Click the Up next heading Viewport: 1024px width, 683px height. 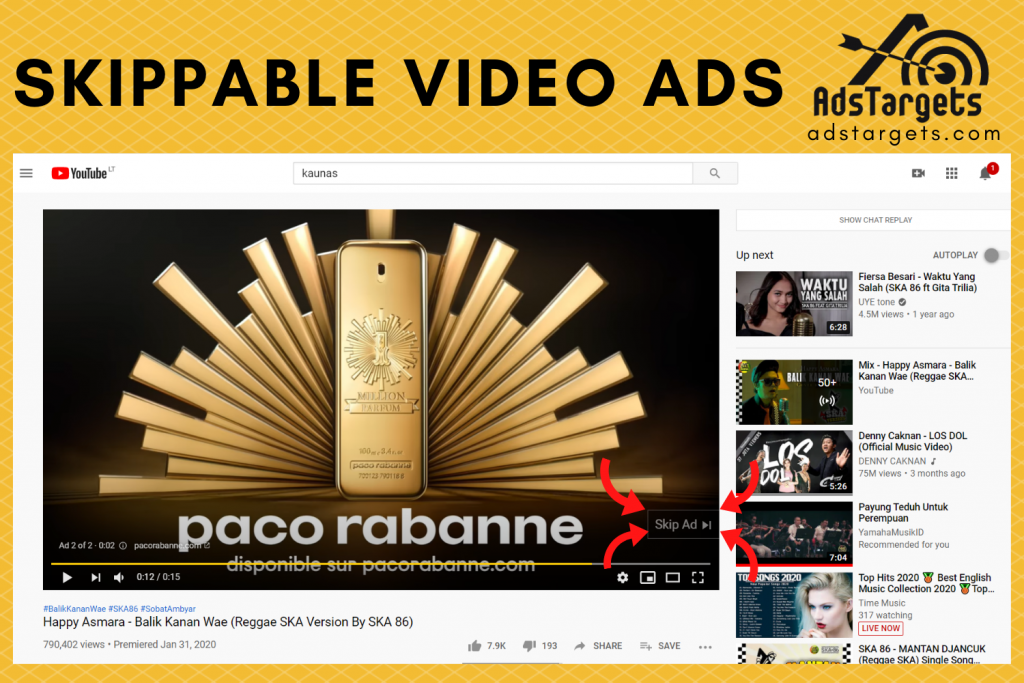pyautogui.click(x=754, y=255)
